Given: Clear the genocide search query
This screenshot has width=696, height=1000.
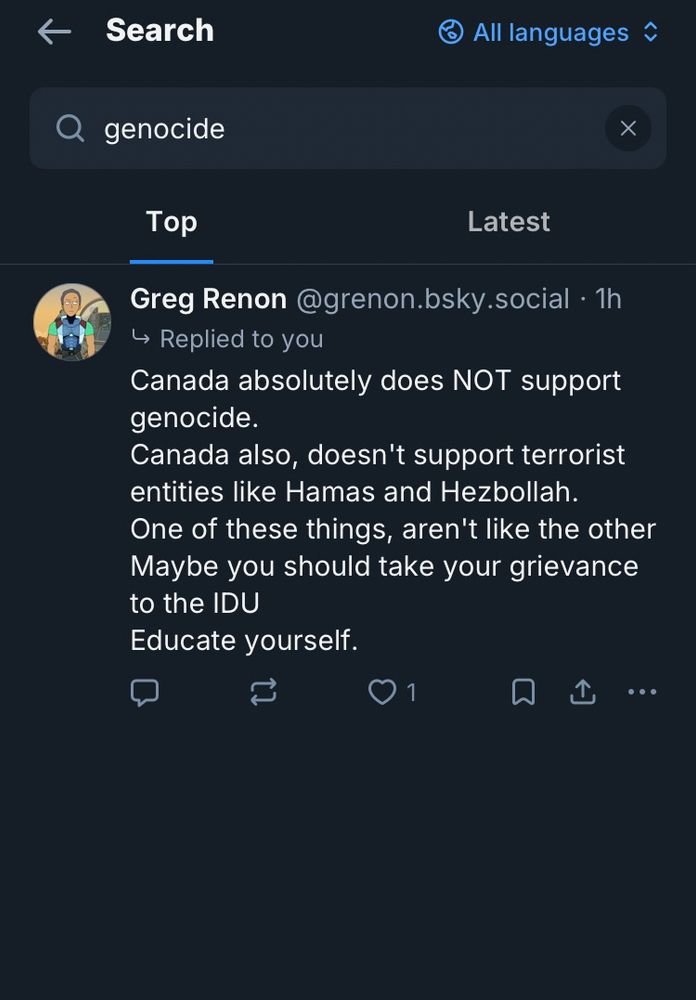Looking at the screenshot, I should pos(628,128).
